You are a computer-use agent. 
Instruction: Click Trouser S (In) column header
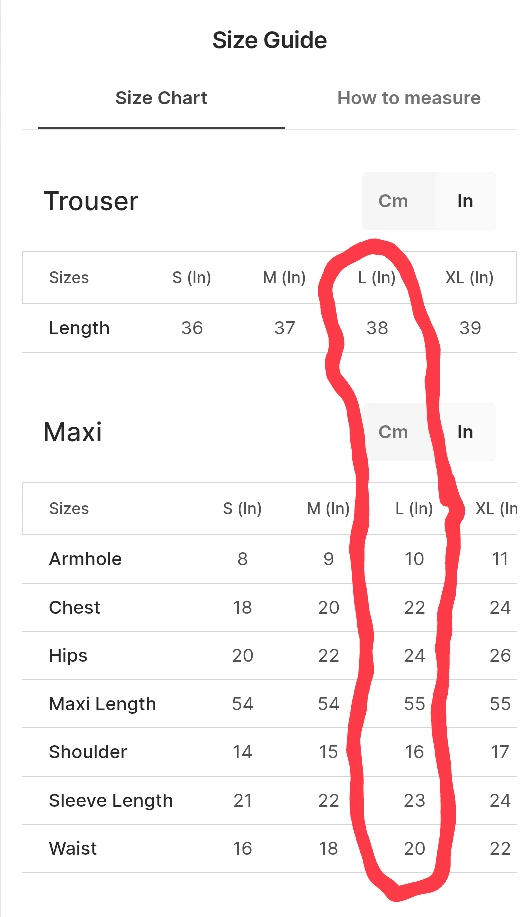(192, 277)
